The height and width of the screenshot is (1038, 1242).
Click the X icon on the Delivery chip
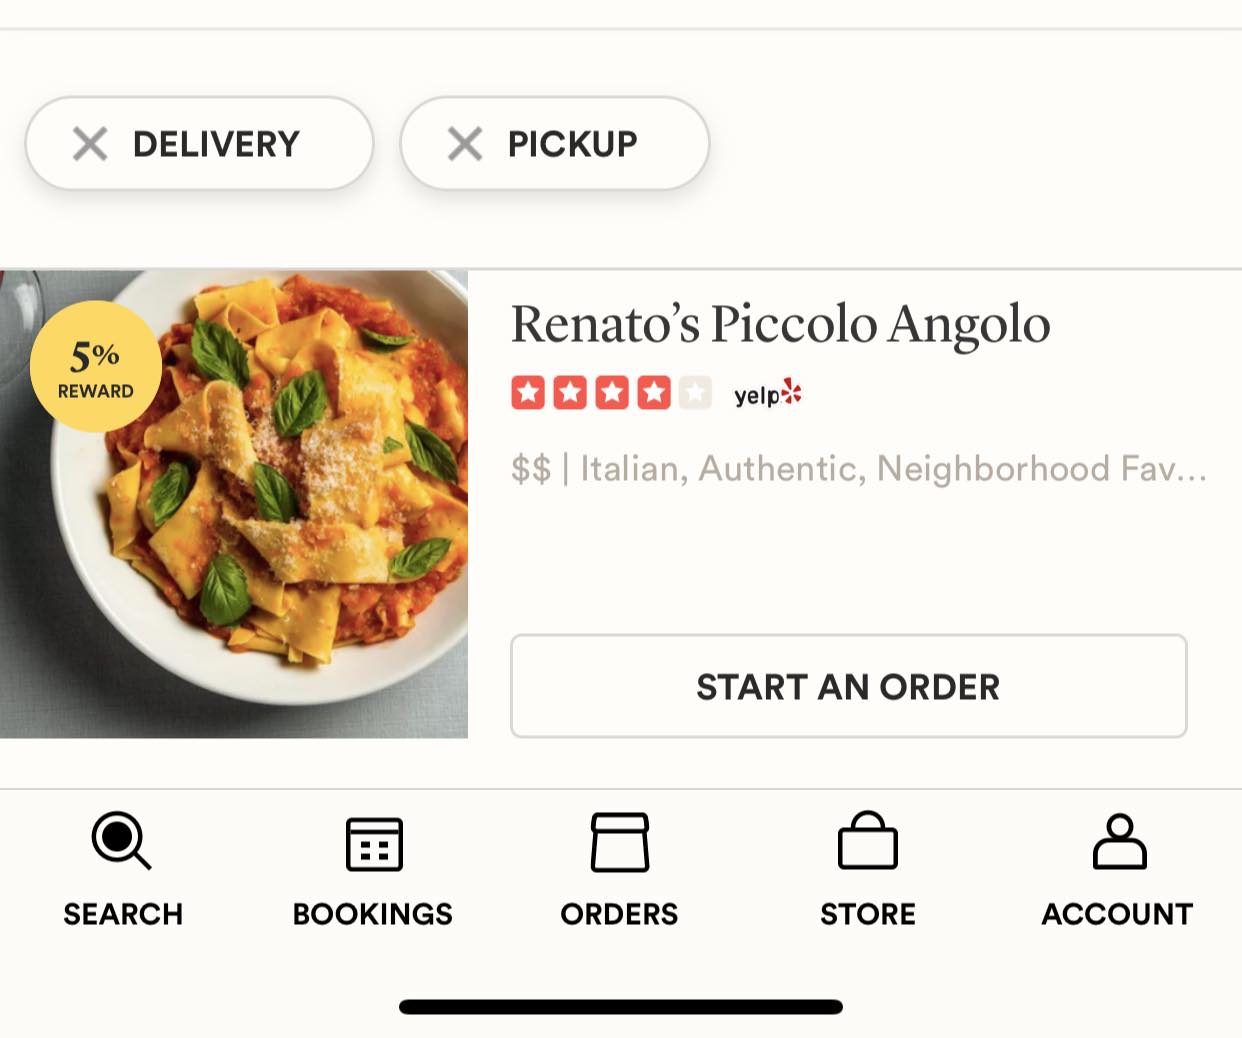(x=90, y=144)
